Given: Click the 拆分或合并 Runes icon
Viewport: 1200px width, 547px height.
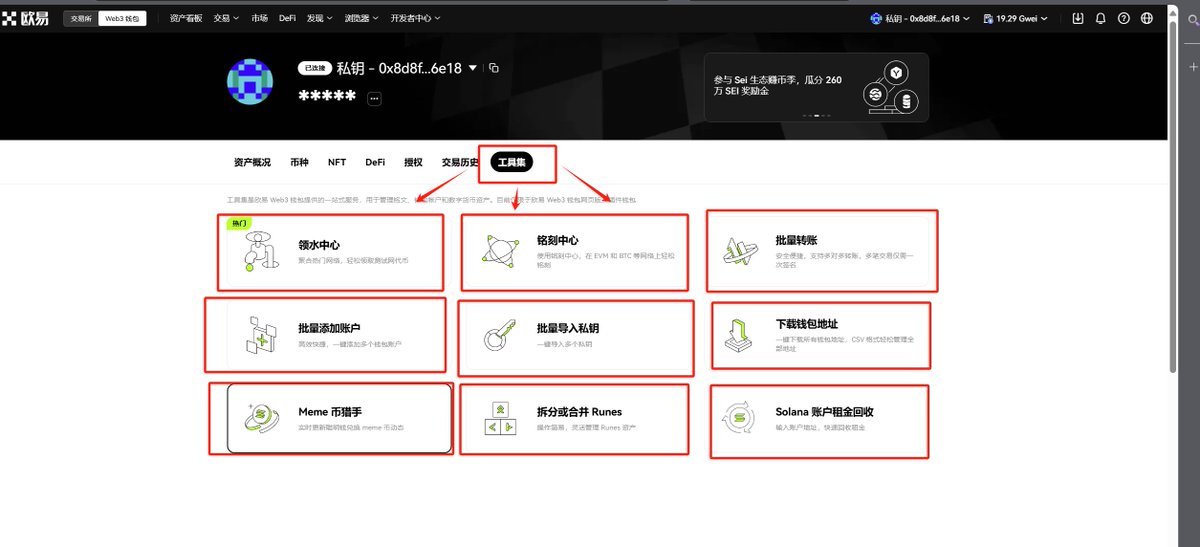Looking at the screenshot, I should pos(499,419).
